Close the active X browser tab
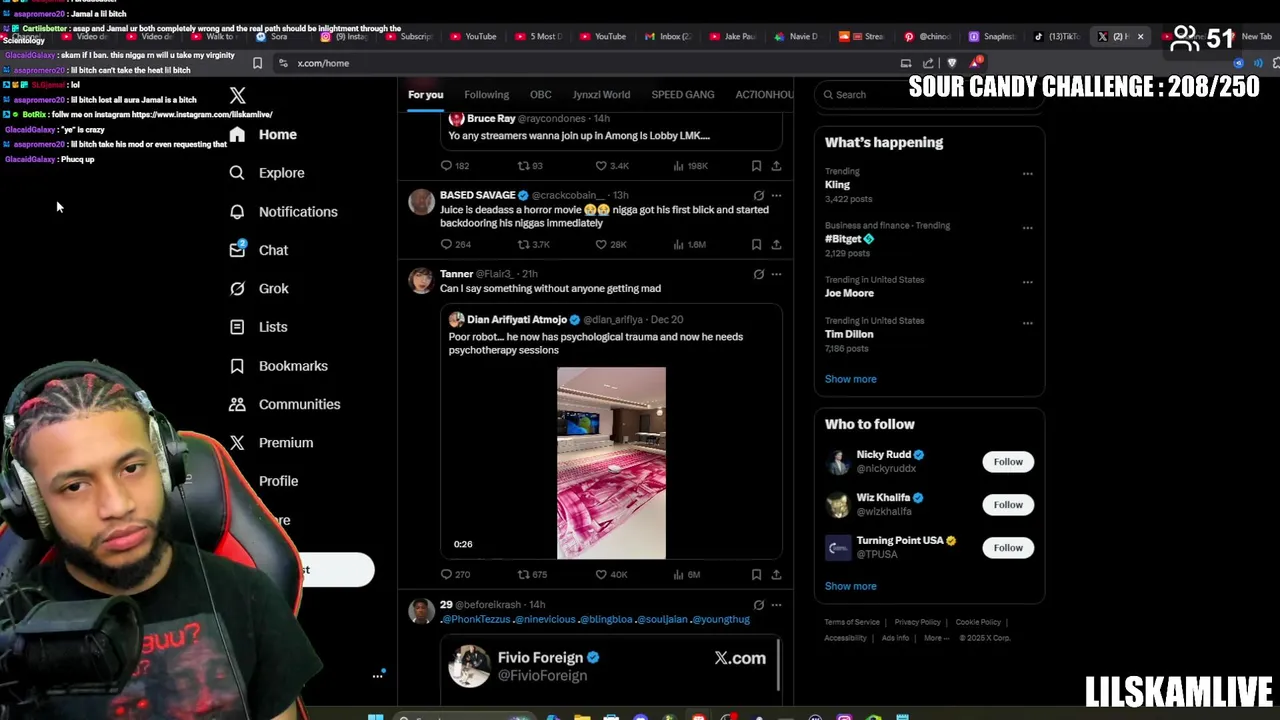 pos(1140,37)
